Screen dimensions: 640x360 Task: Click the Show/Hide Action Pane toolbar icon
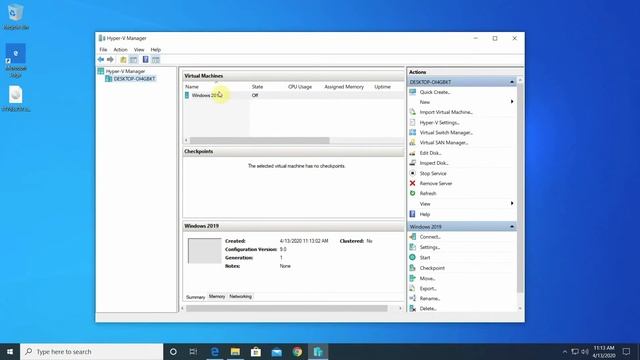pyautogui.click(x=156, y=60)
